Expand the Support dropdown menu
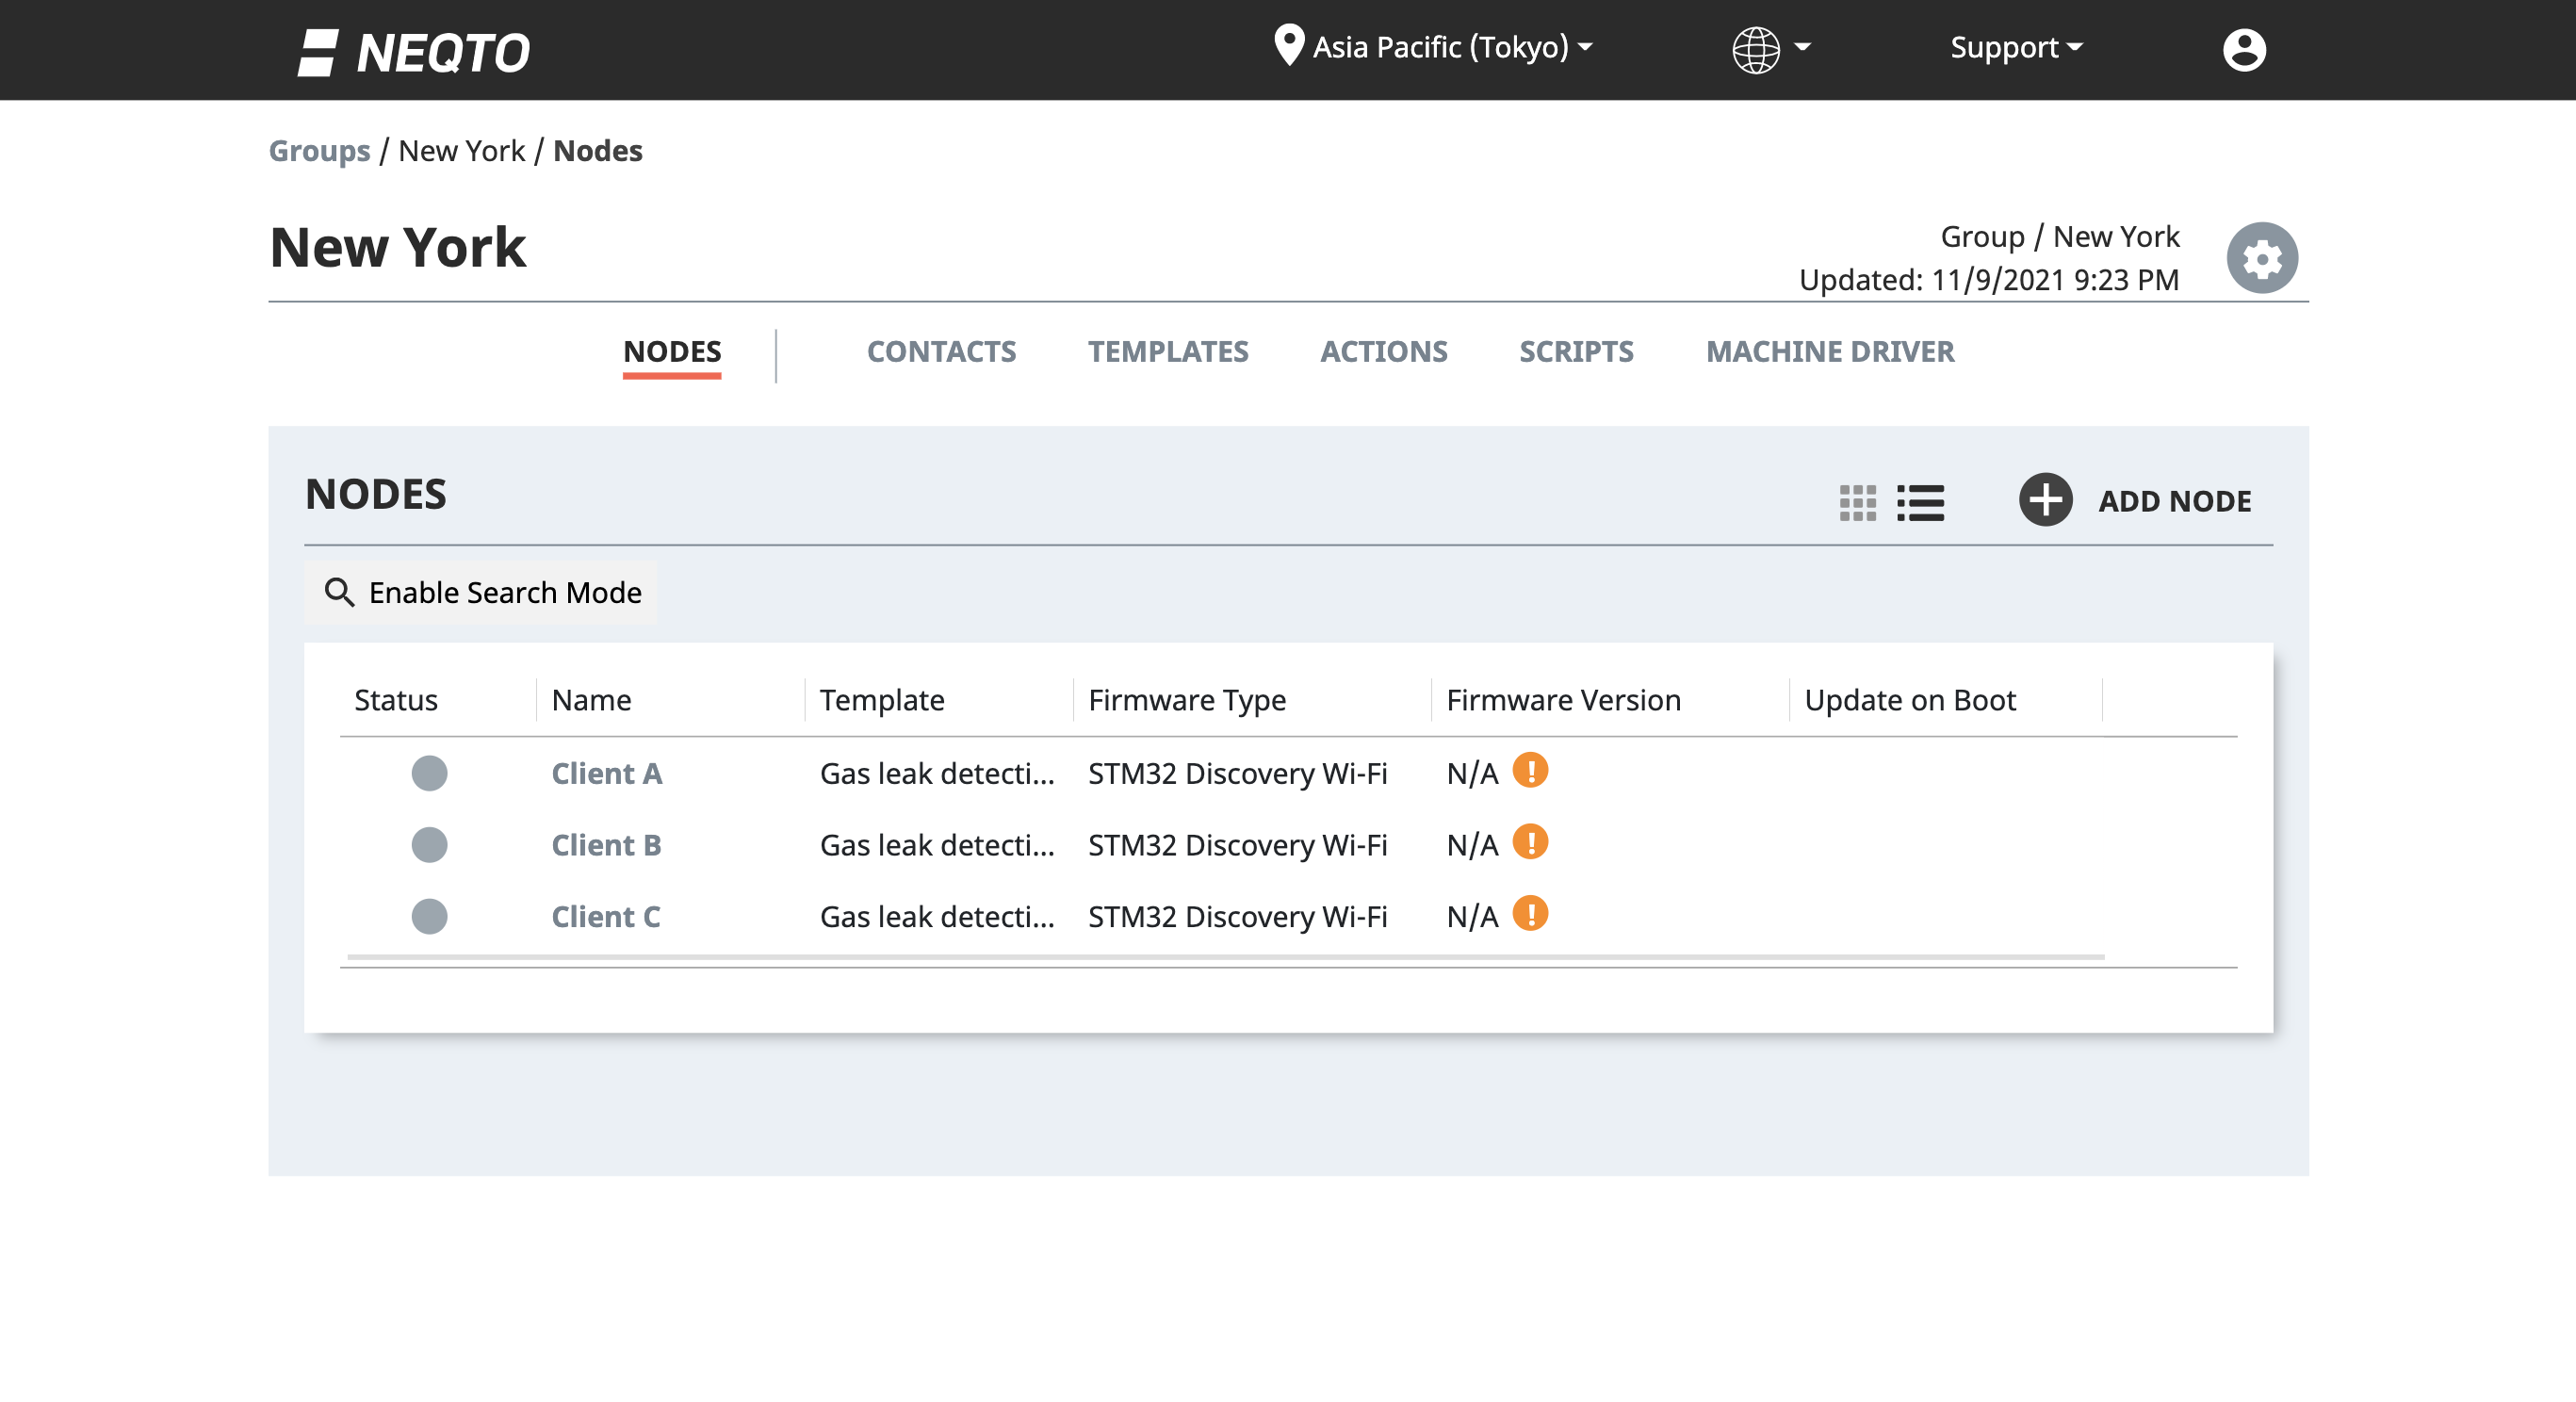 click(x=2014, y=46)
